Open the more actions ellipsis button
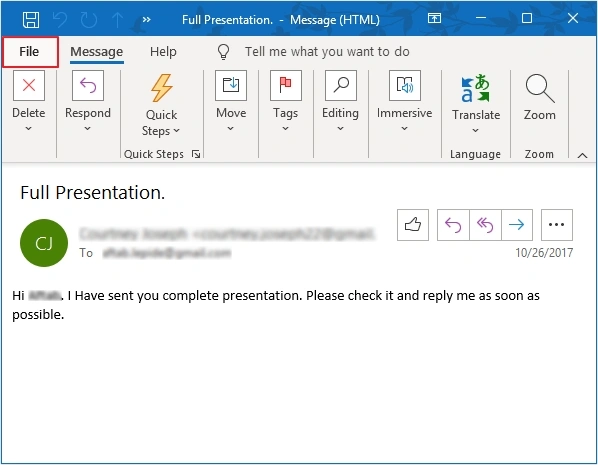This screenshot has width=598, height=465. pyautogui.click(x=556, y=225)
